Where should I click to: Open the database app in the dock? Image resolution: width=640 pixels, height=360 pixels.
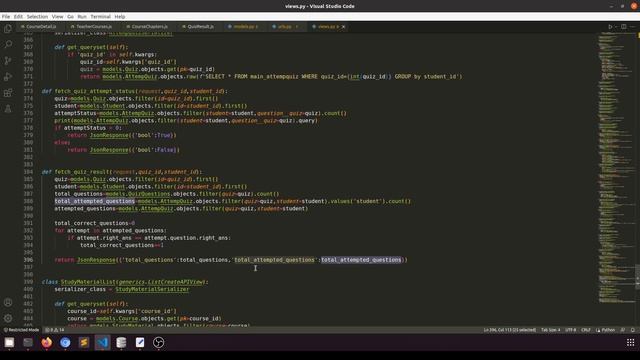[121, 342]
